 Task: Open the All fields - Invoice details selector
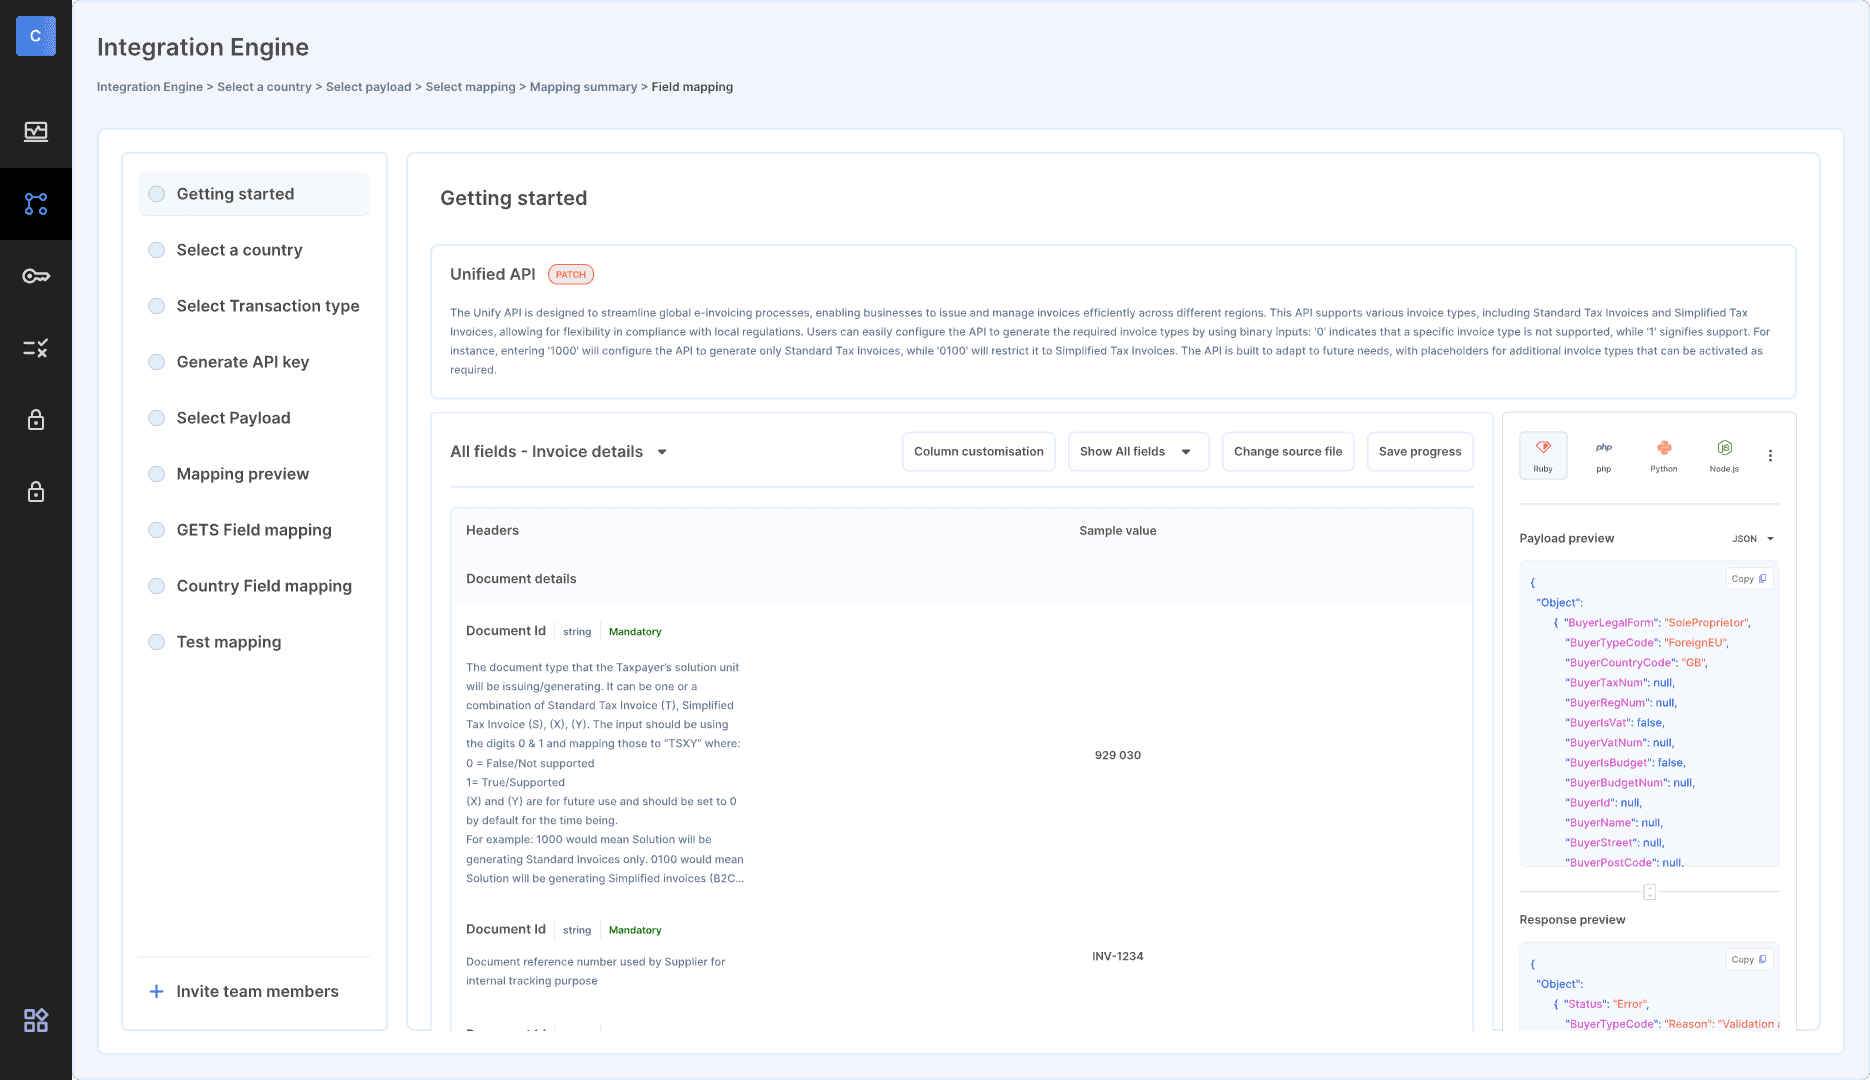point(558,451)
